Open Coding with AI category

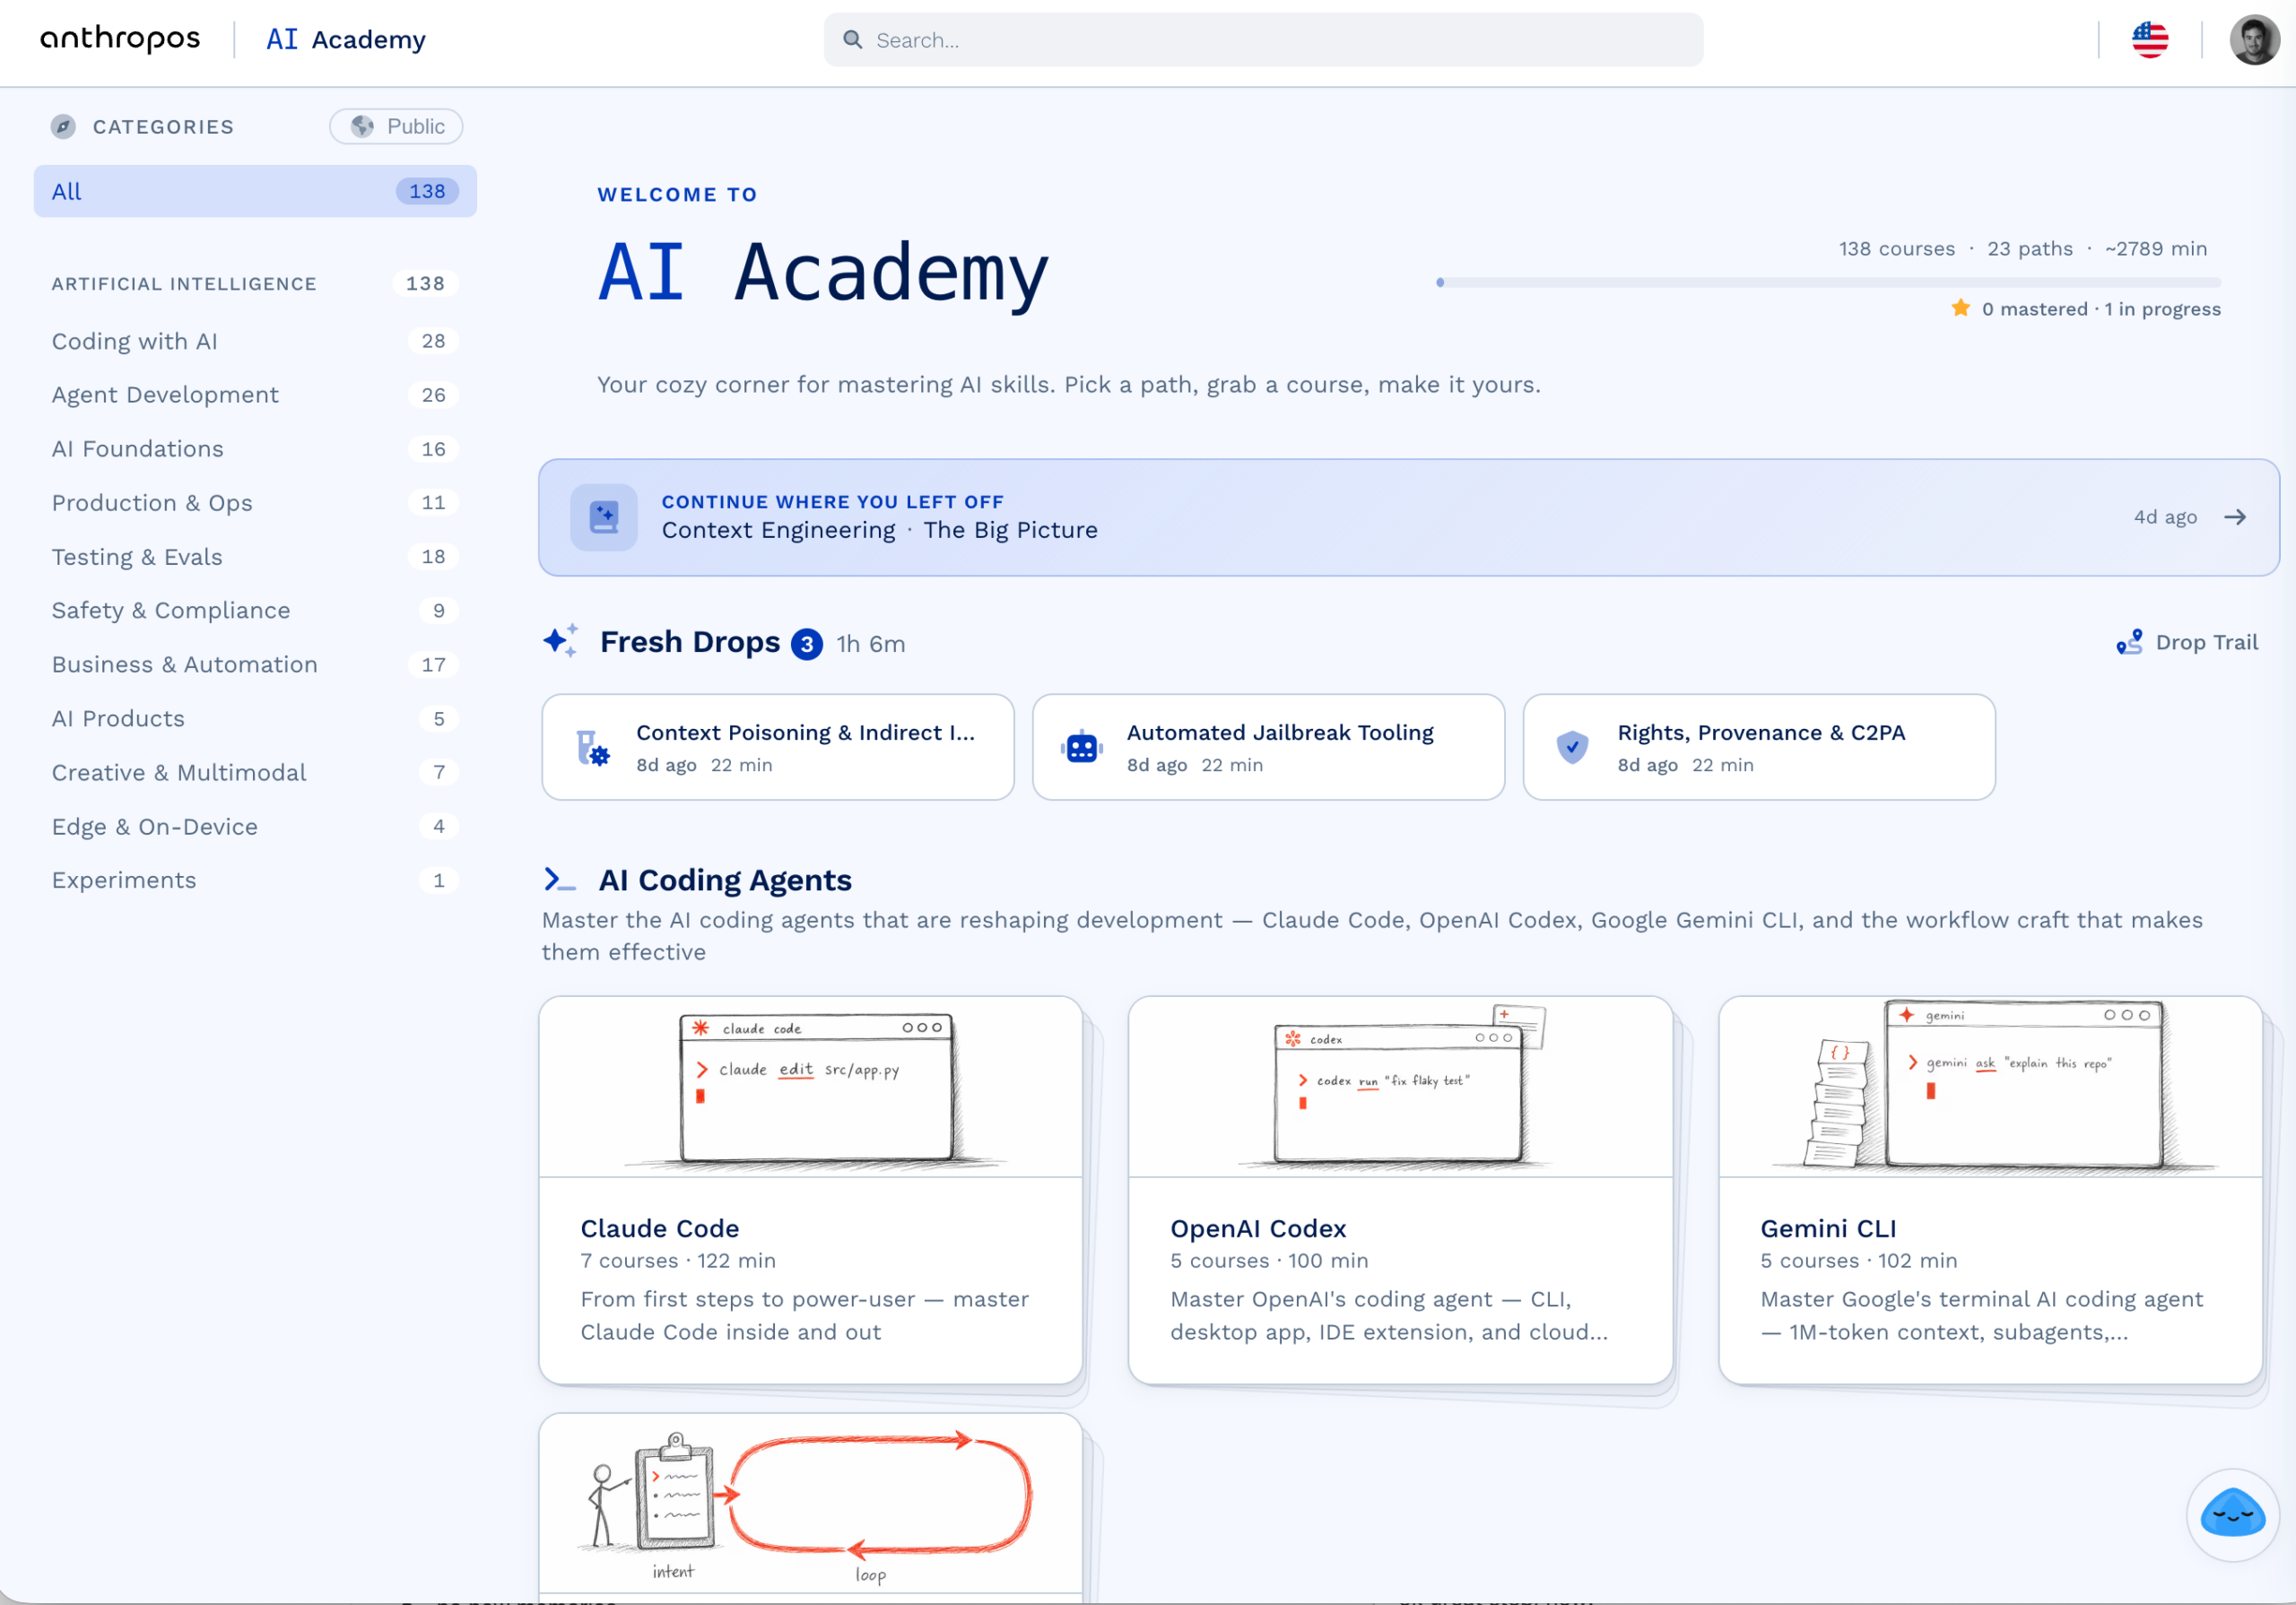[x=255, y=341]
